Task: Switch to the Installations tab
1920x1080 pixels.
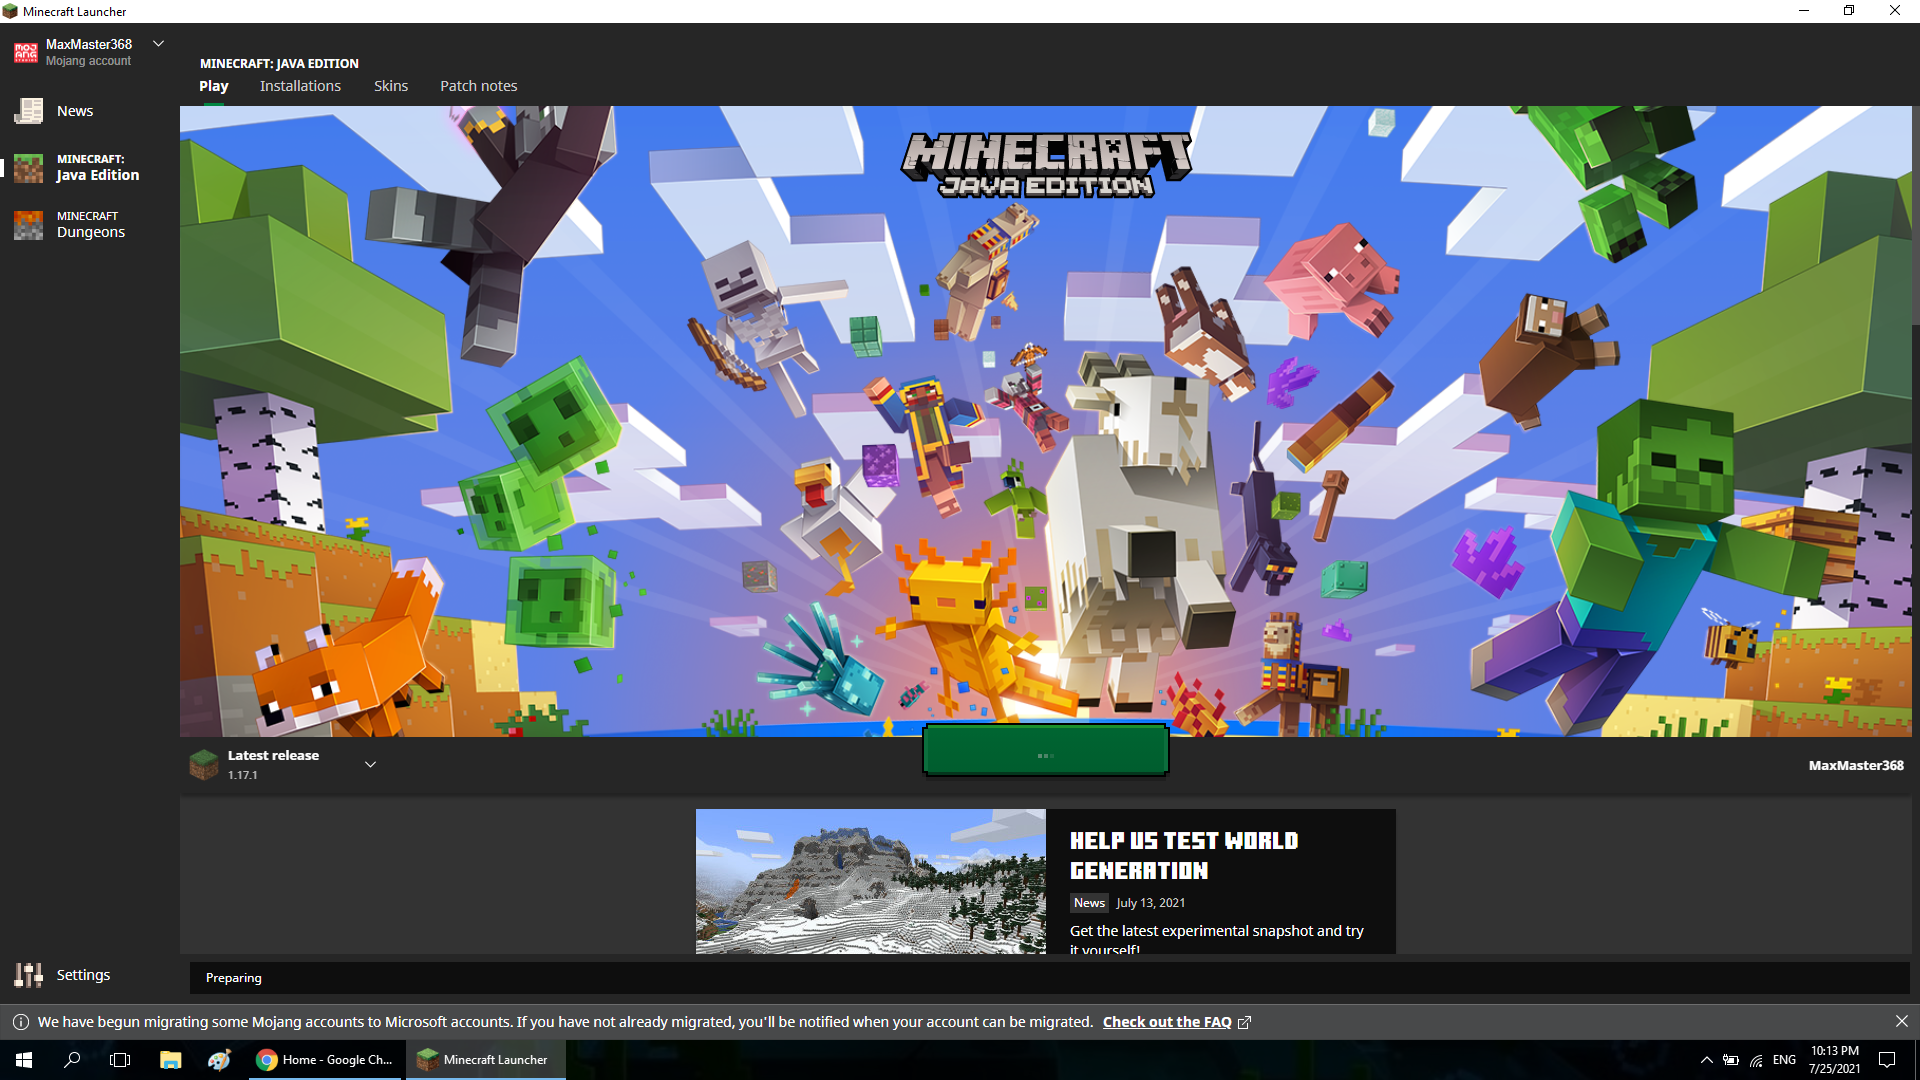Action: point(300,86)
